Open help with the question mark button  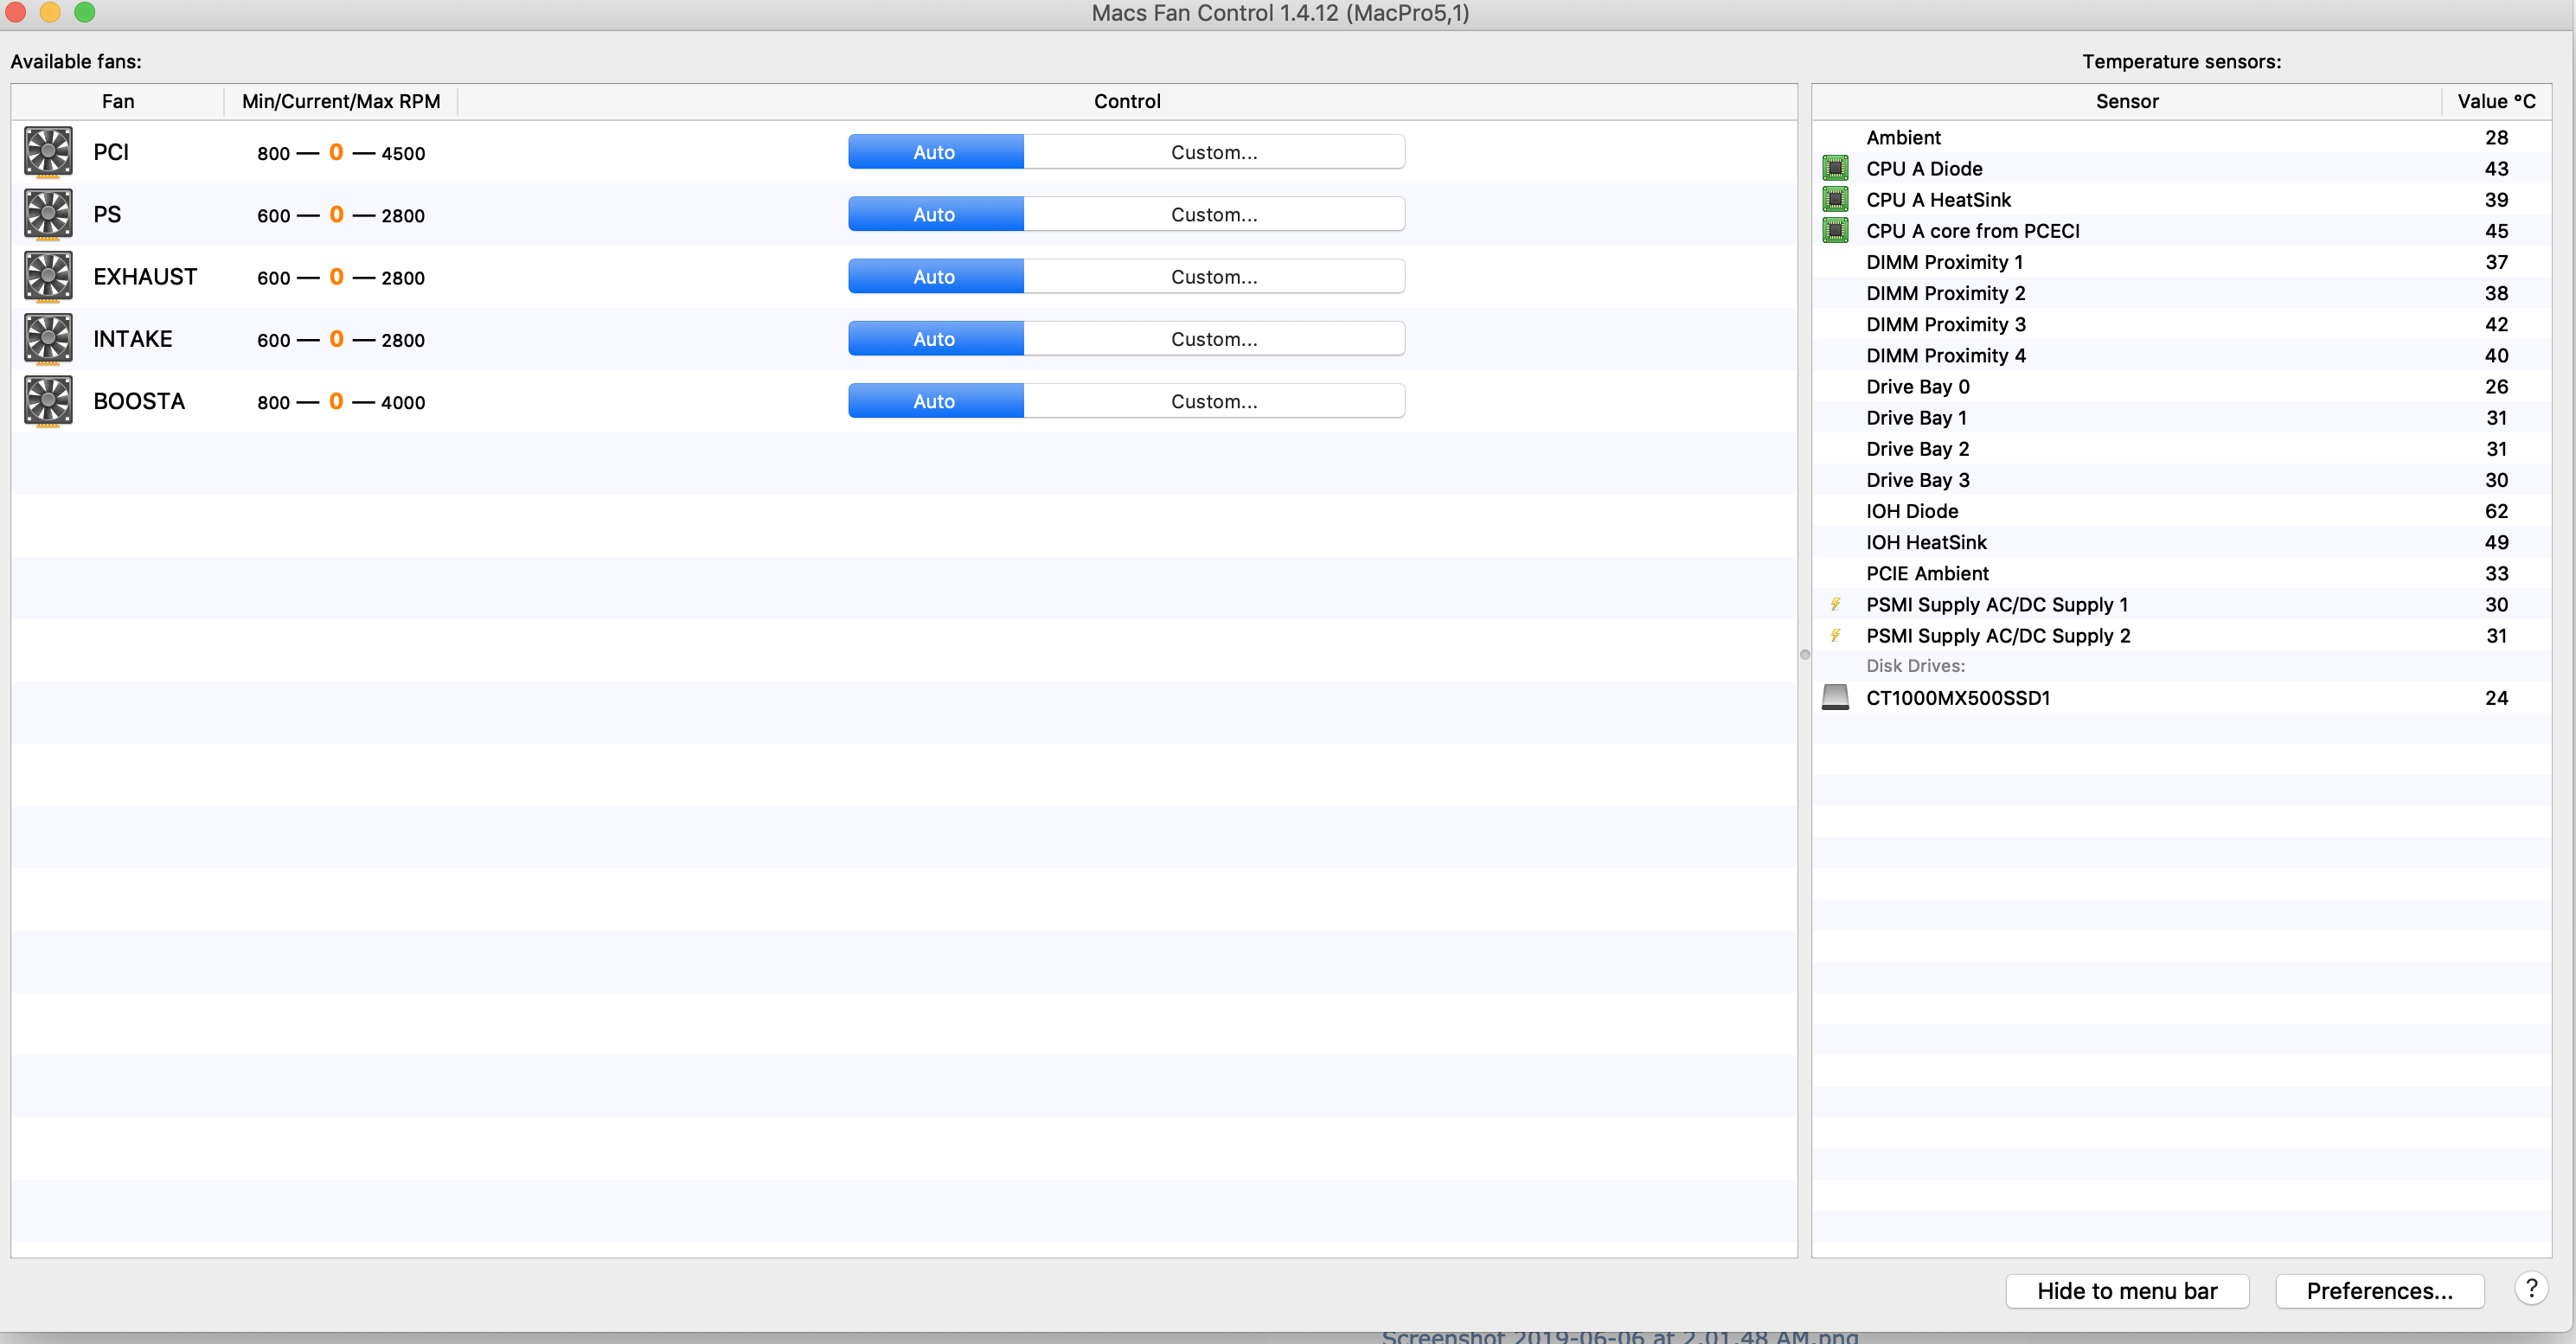[2531, 1289]
